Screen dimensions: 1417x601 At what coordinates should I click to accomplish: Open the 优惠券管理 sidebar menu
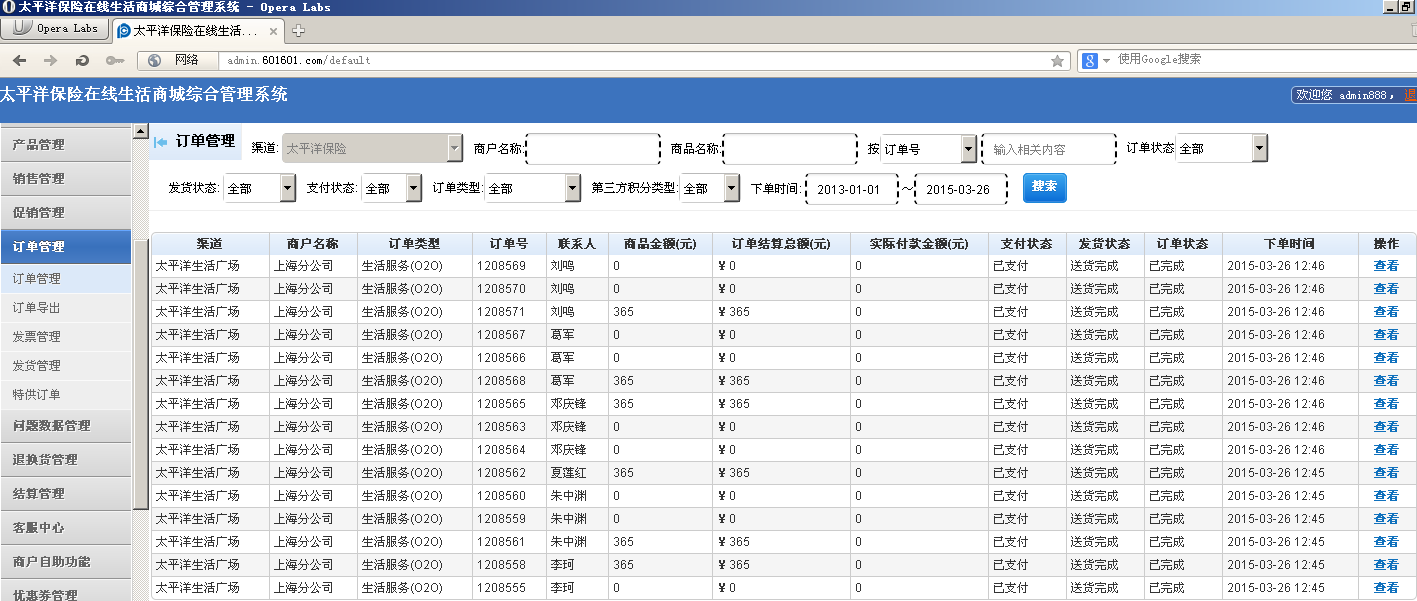65,592
